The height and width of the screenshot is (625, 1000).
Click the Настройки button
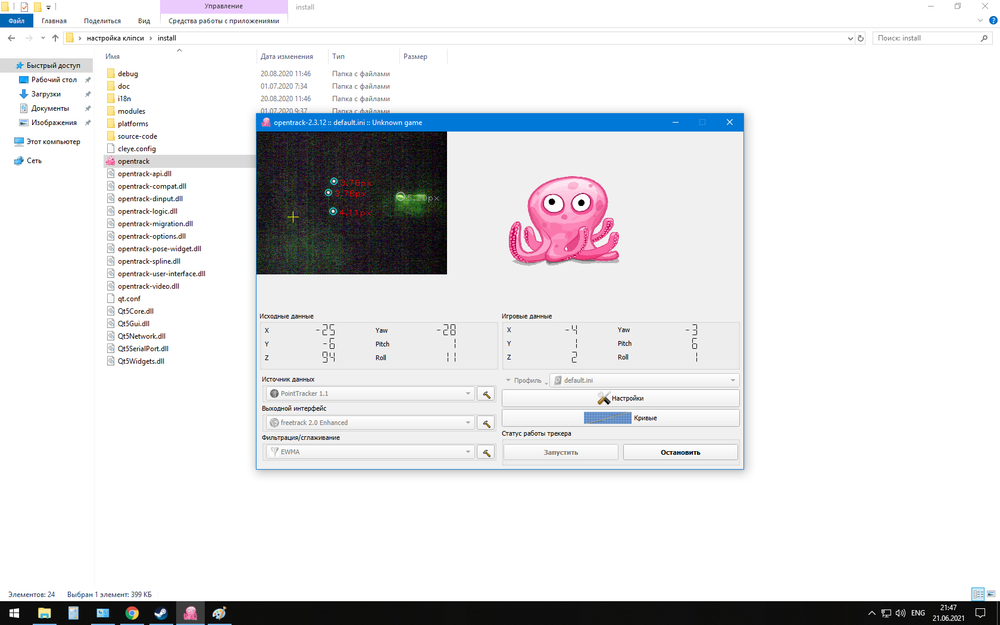[x=620, y=398]
